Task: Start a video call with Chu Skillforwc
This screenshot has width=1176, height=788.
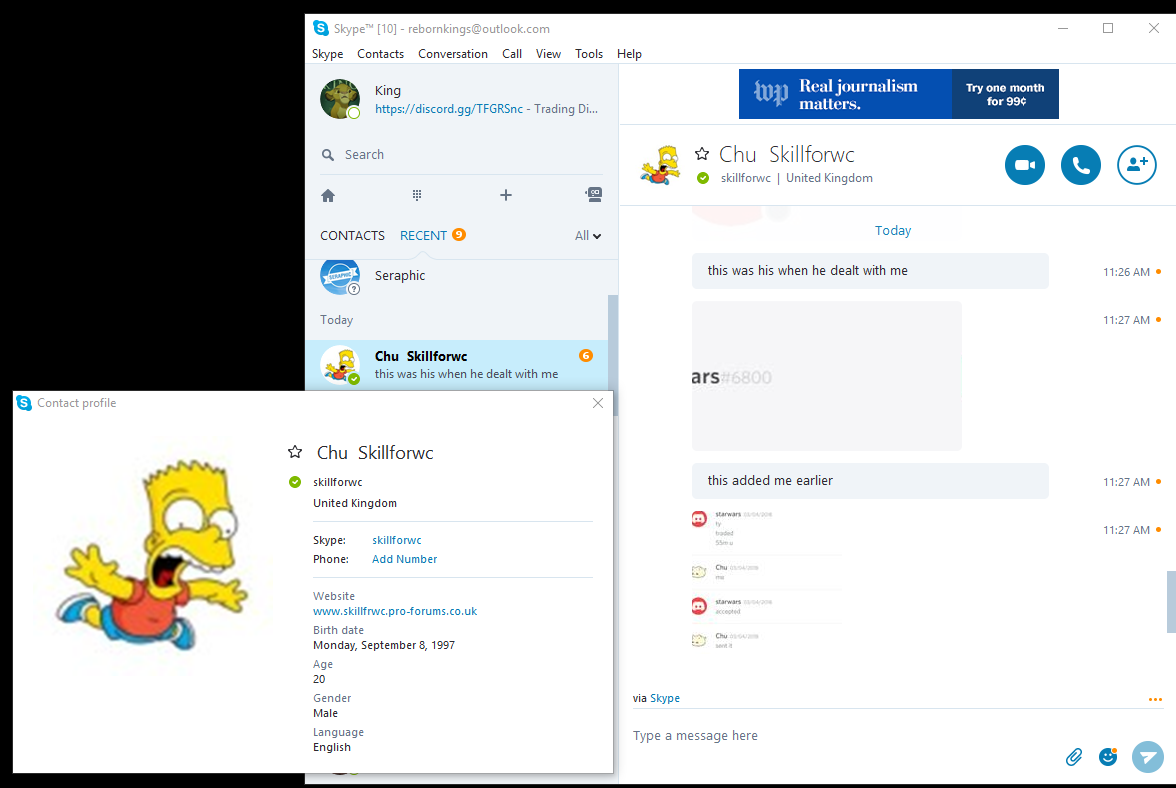Action: point(1024,165)
